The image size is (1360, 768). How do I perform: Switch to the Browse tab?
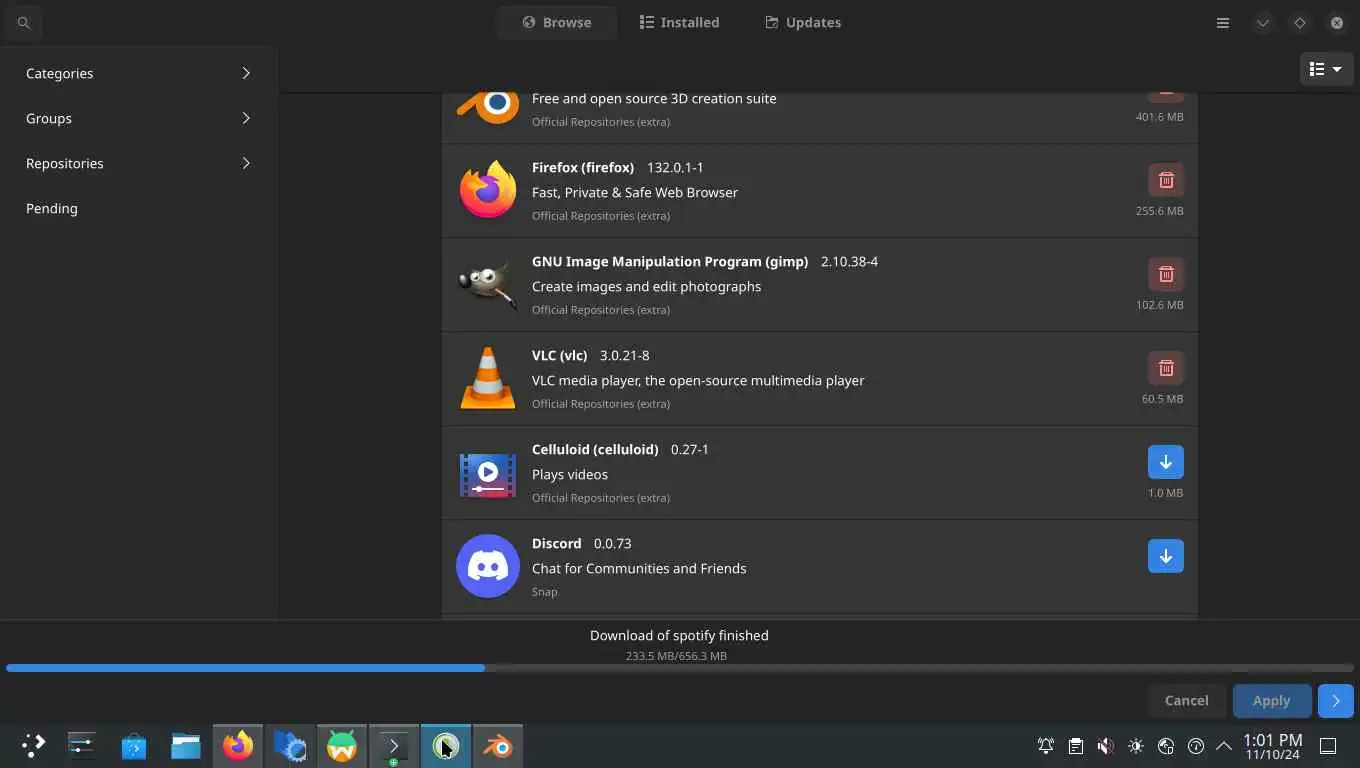tap(556, 22)
